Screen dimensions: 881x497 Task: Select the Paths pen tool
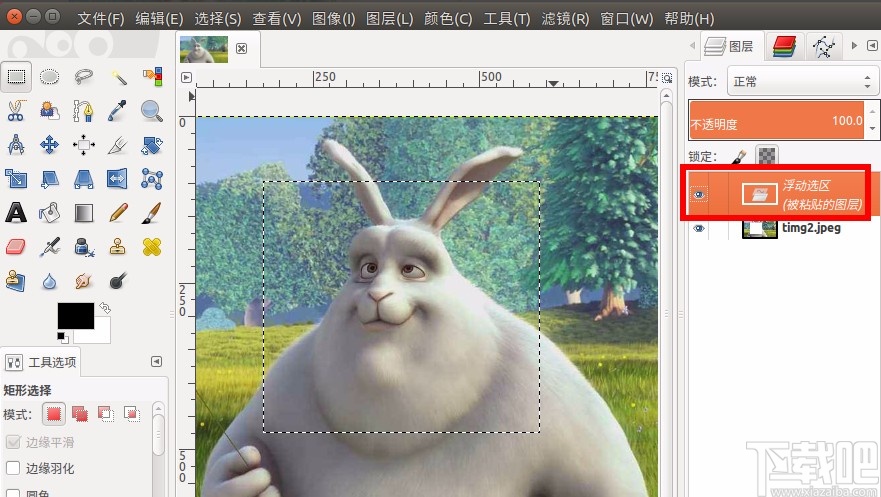coord(84,111)
